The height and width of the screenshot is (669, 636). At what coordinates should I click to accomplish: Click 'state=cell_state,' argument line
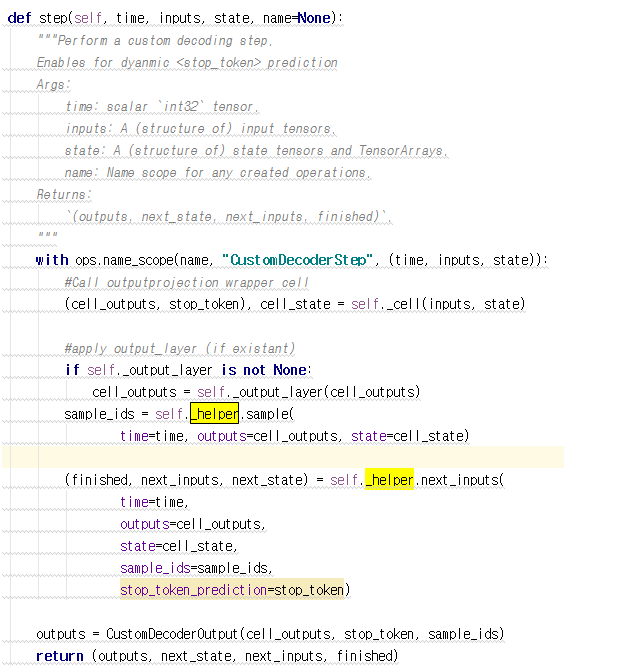pos(179,547)
